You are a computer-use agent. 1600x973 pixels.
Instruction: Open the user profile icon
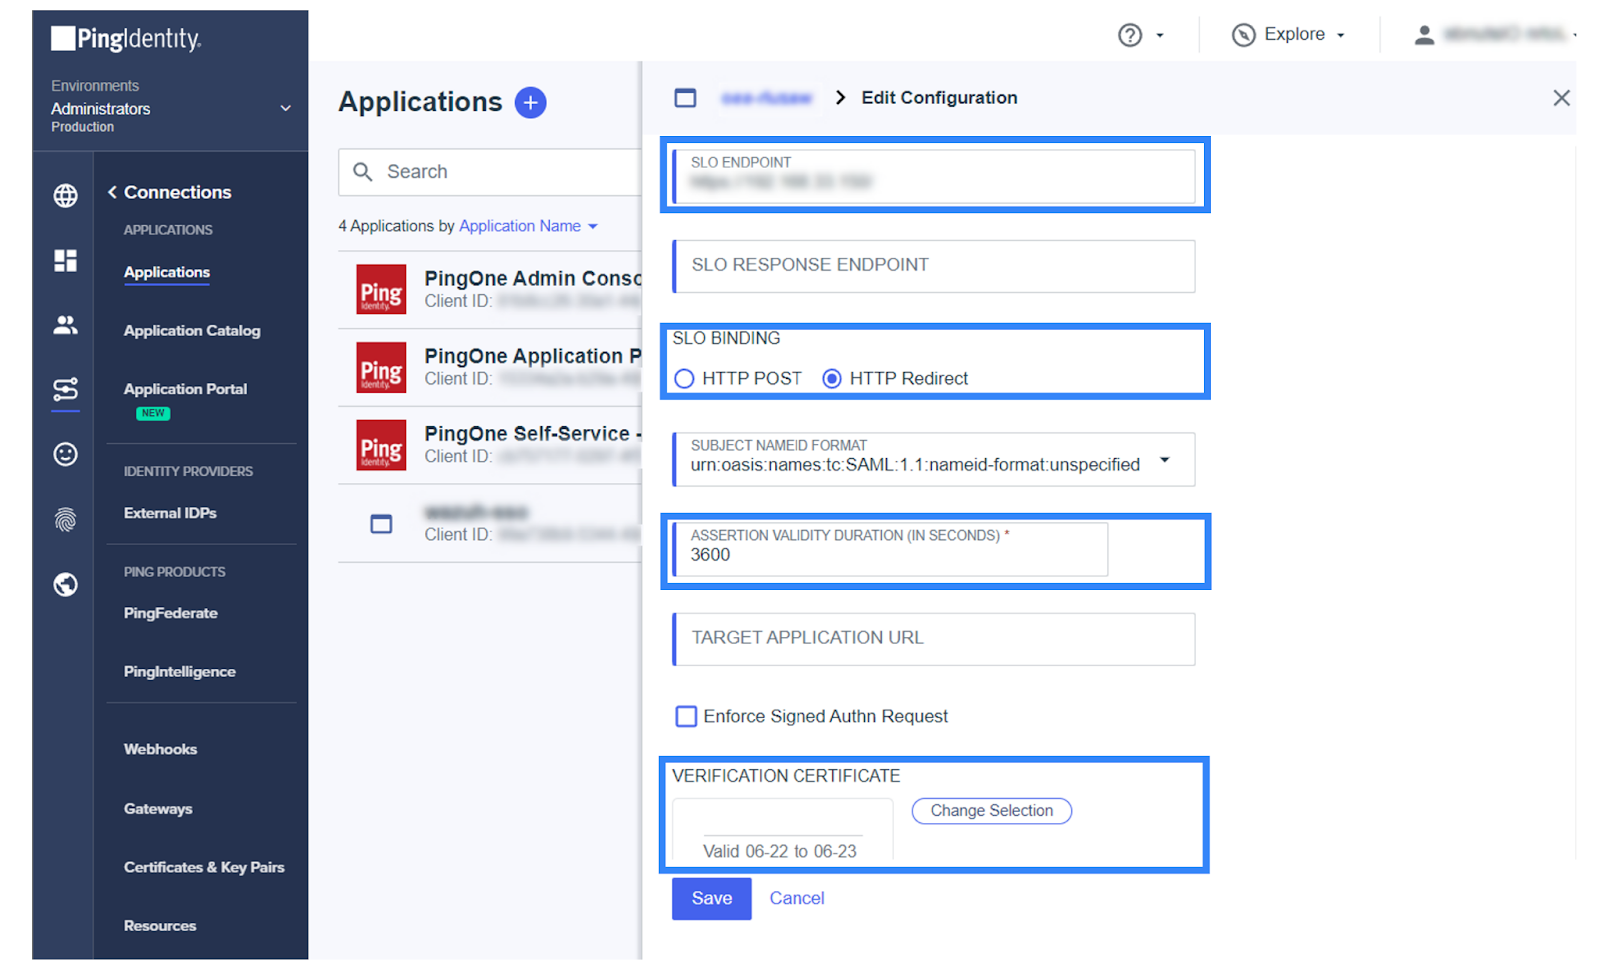[x=1424, y=35]
